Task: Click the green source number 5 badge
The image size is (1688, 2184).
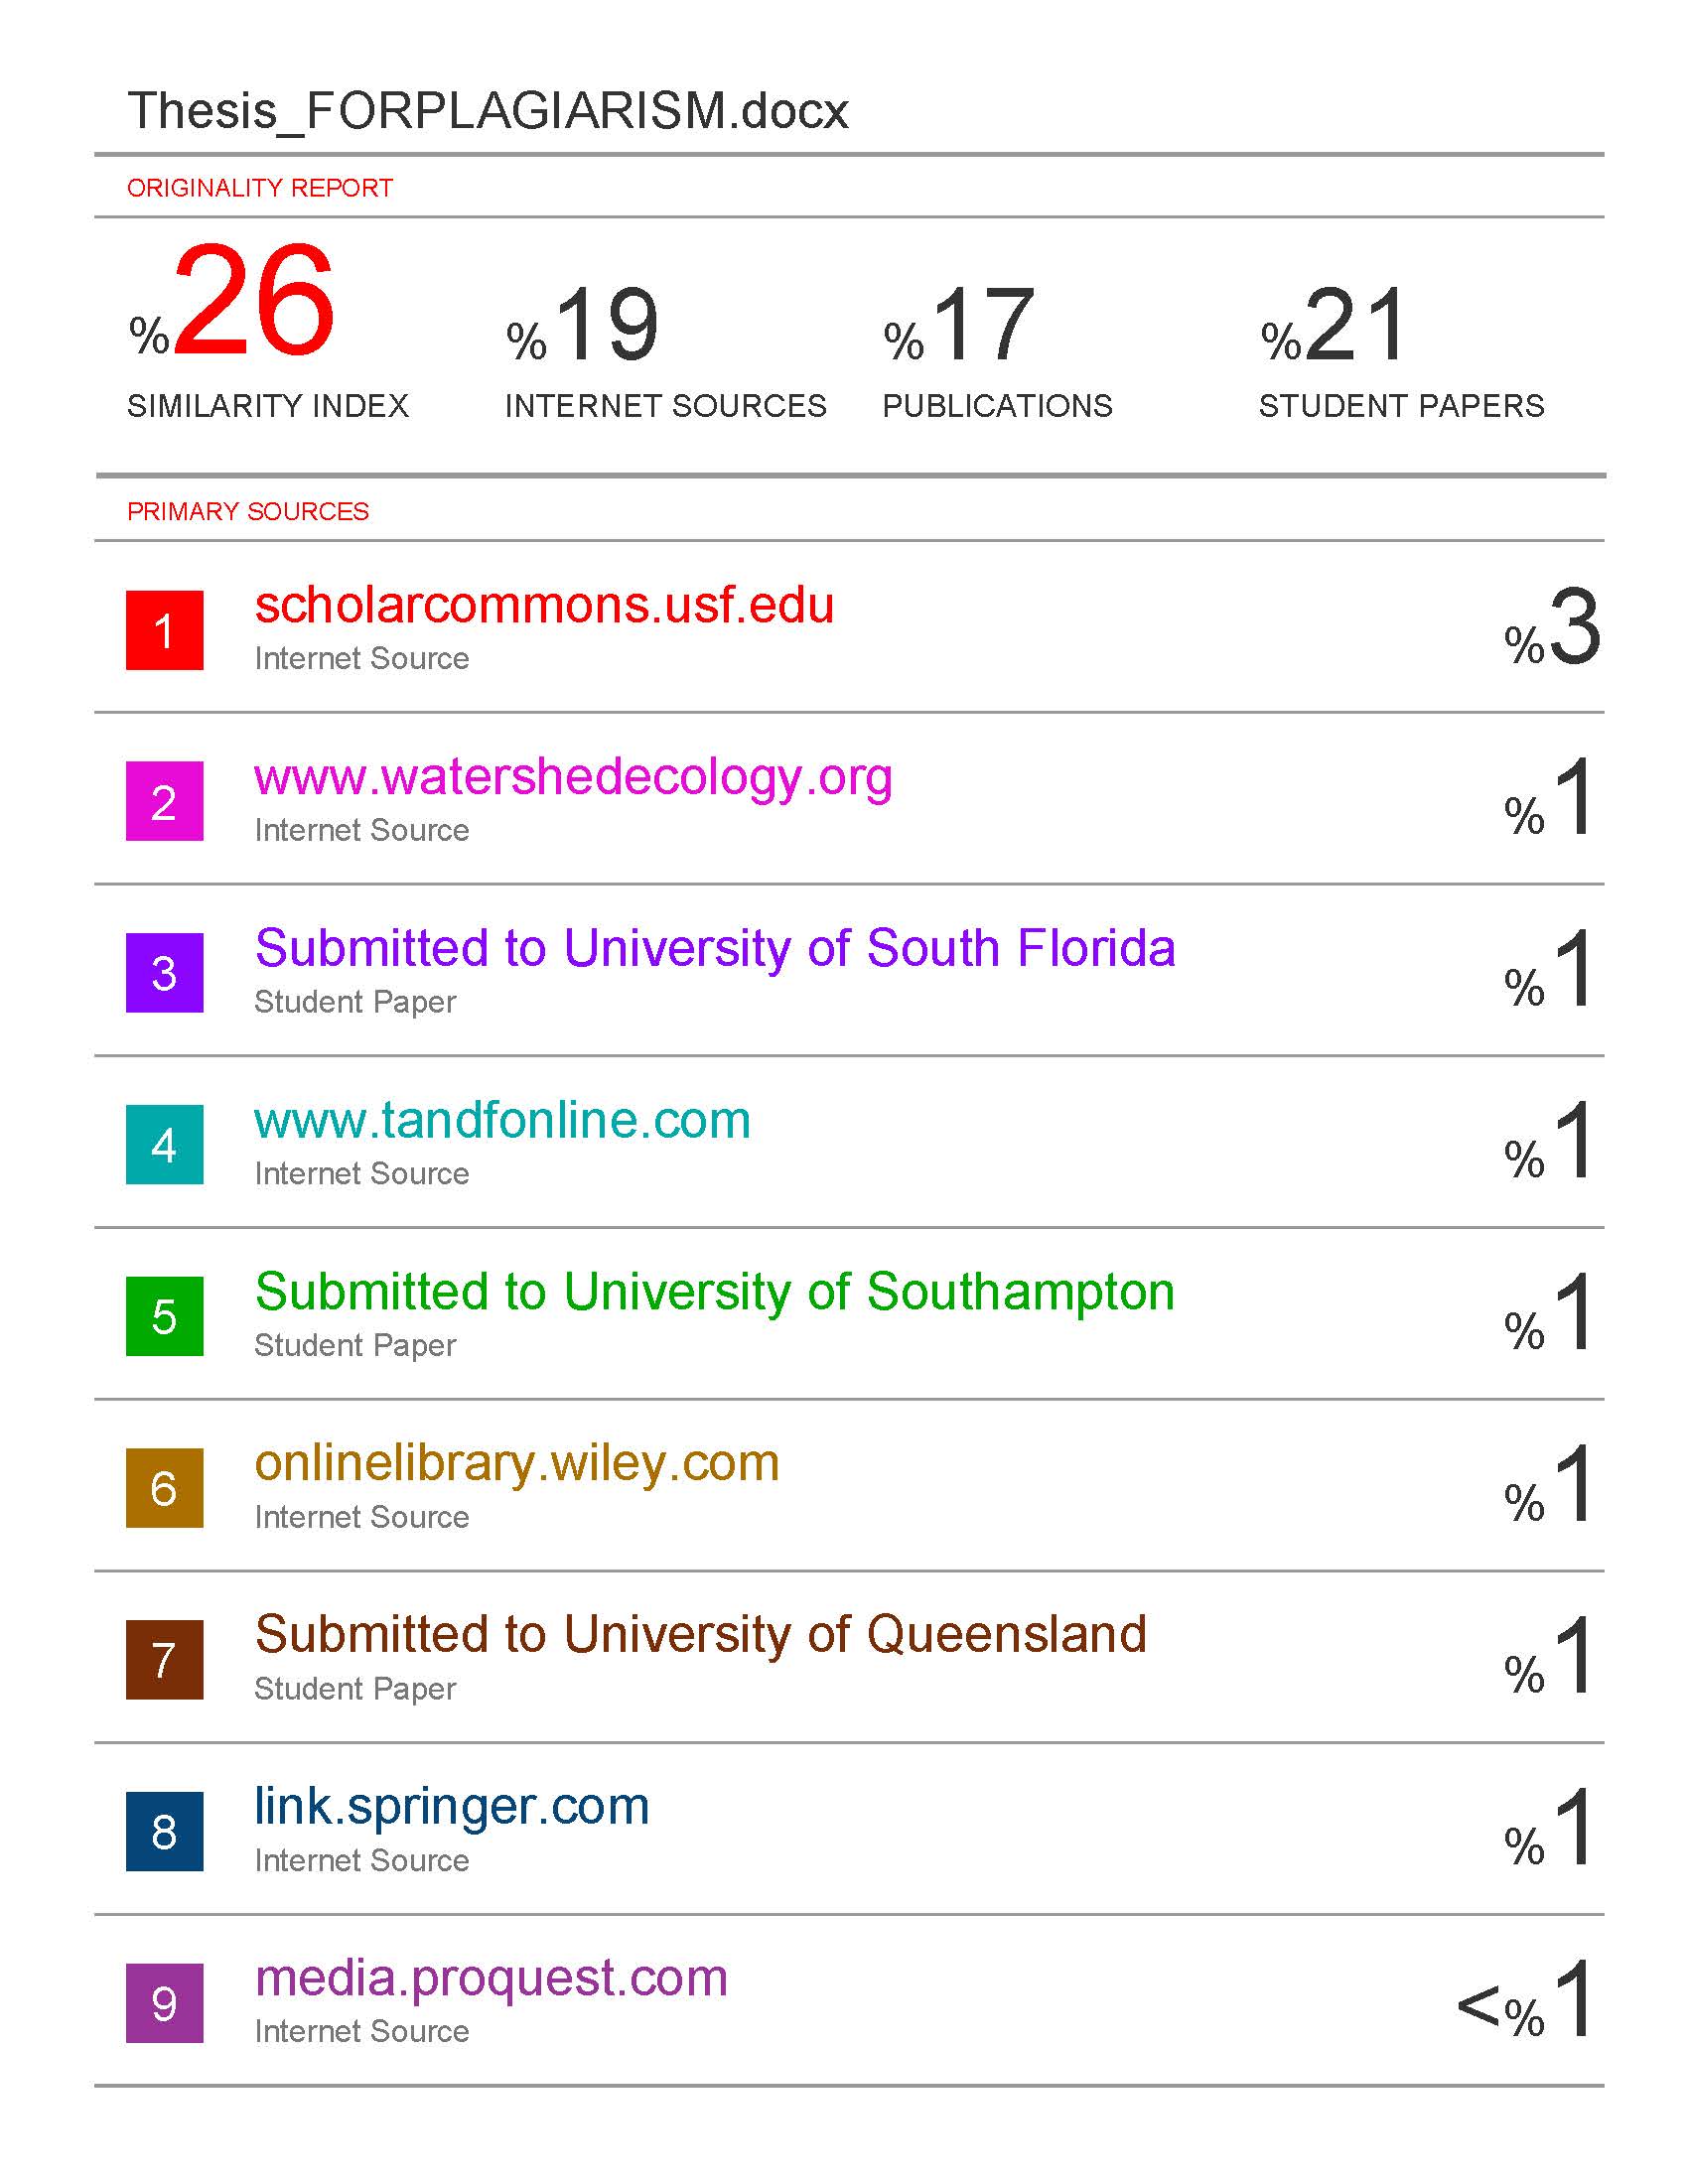Action: click(164, 1316)
